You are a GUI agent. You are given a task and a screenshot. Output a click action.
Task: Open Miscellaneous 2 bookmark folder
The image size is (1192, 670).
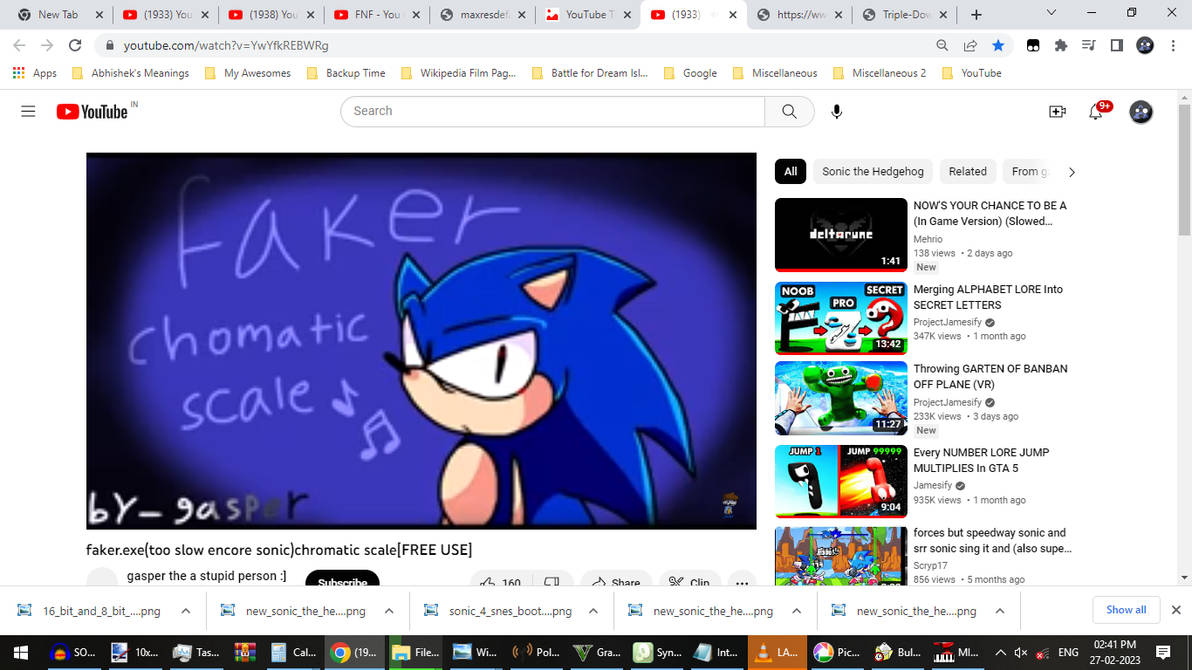pos(880,73)
